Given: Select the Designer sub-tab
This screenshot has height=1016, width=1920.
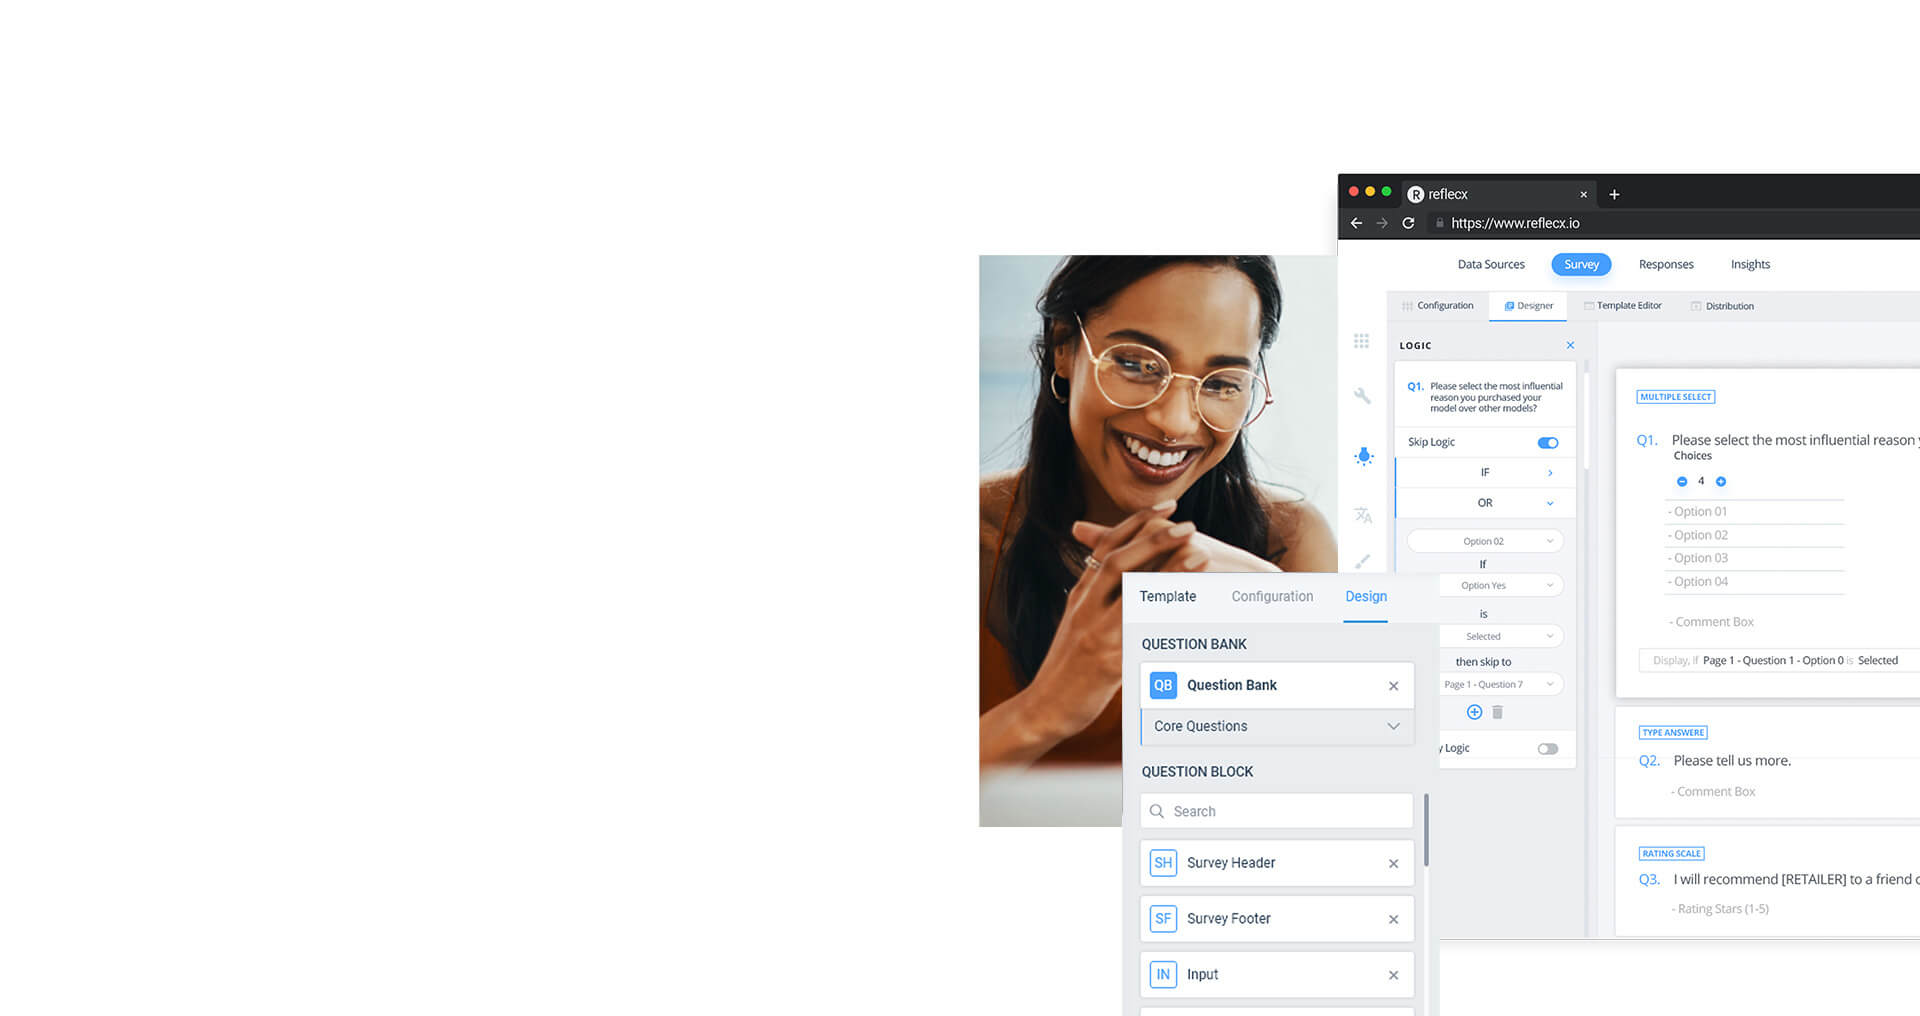Looking at the screenshot, I should pos(1529,306).
